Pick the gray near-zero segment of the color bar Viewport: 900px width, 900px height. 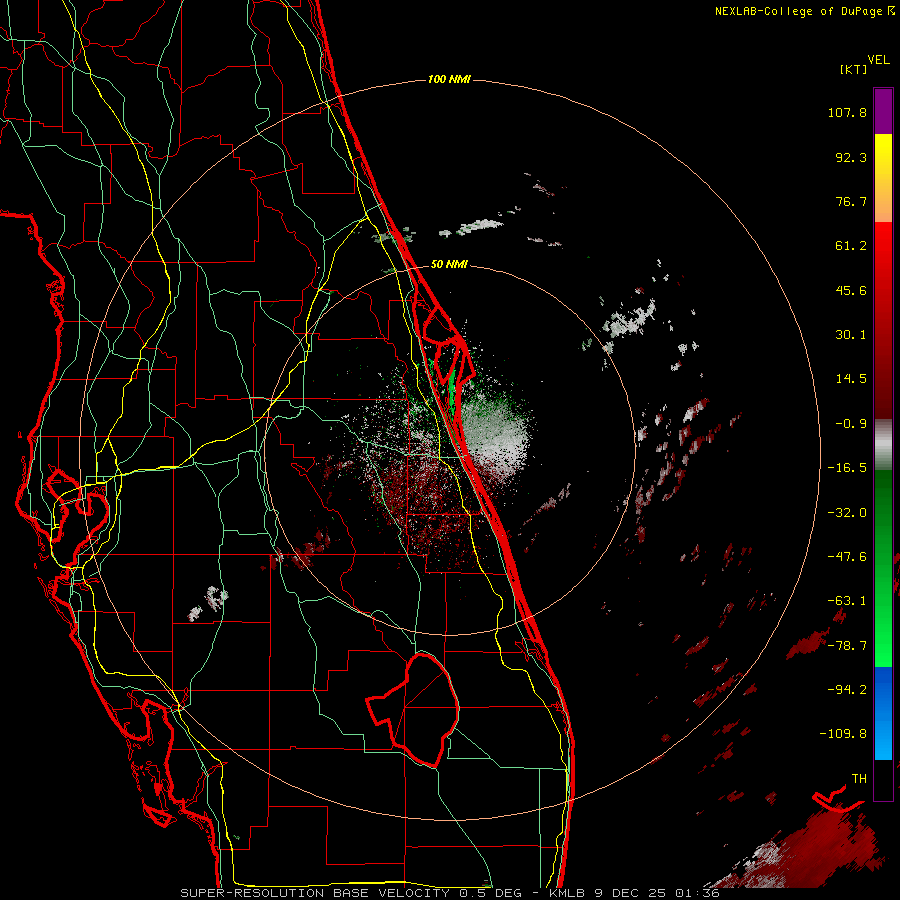[883, 445]
